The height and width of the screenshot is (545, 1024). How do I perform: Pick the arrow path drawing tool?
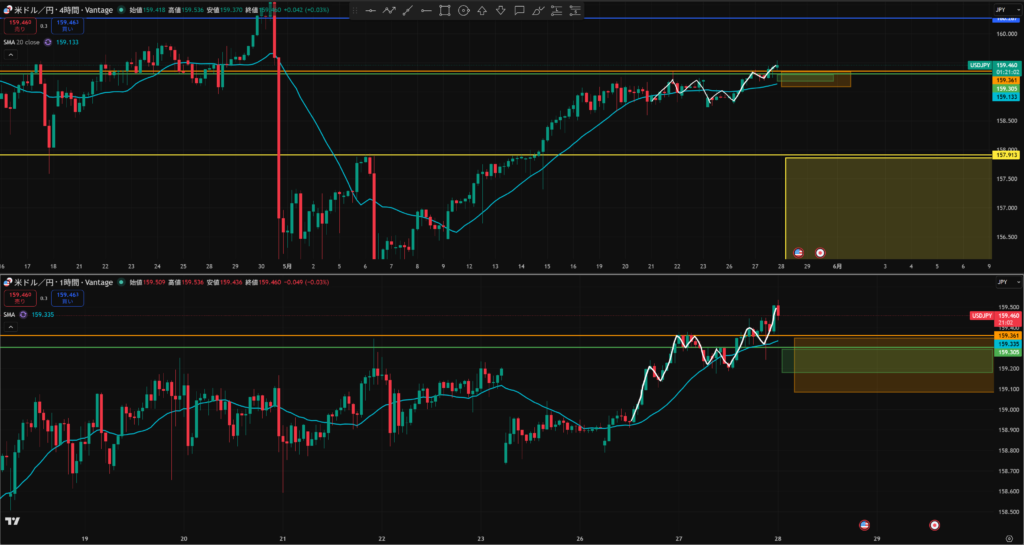click(x=389, y=10)
